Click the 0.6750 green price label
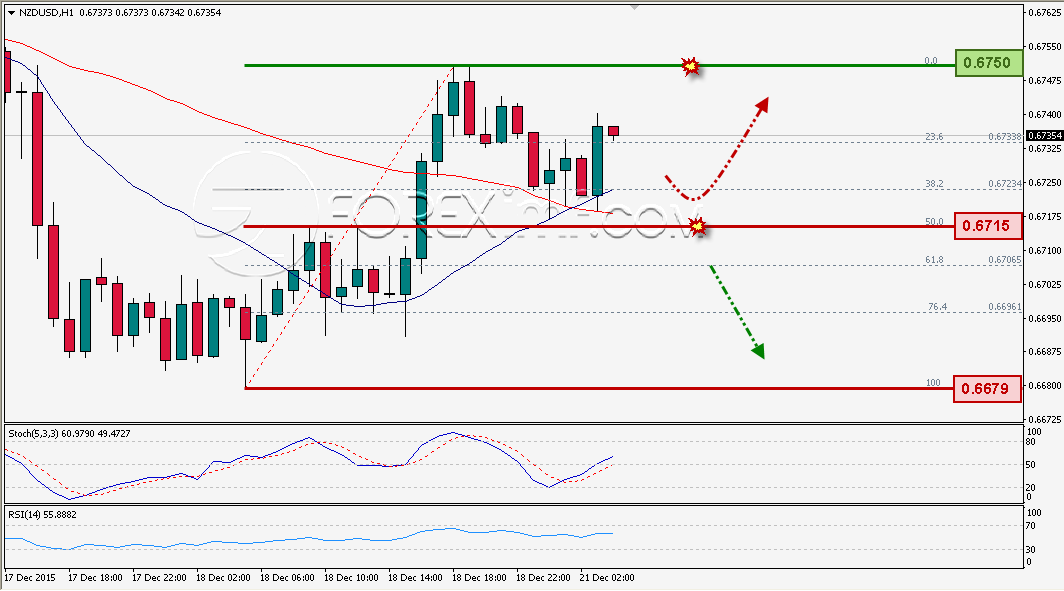This screenshot has height=591, width=1064. (x=988, y=62)
